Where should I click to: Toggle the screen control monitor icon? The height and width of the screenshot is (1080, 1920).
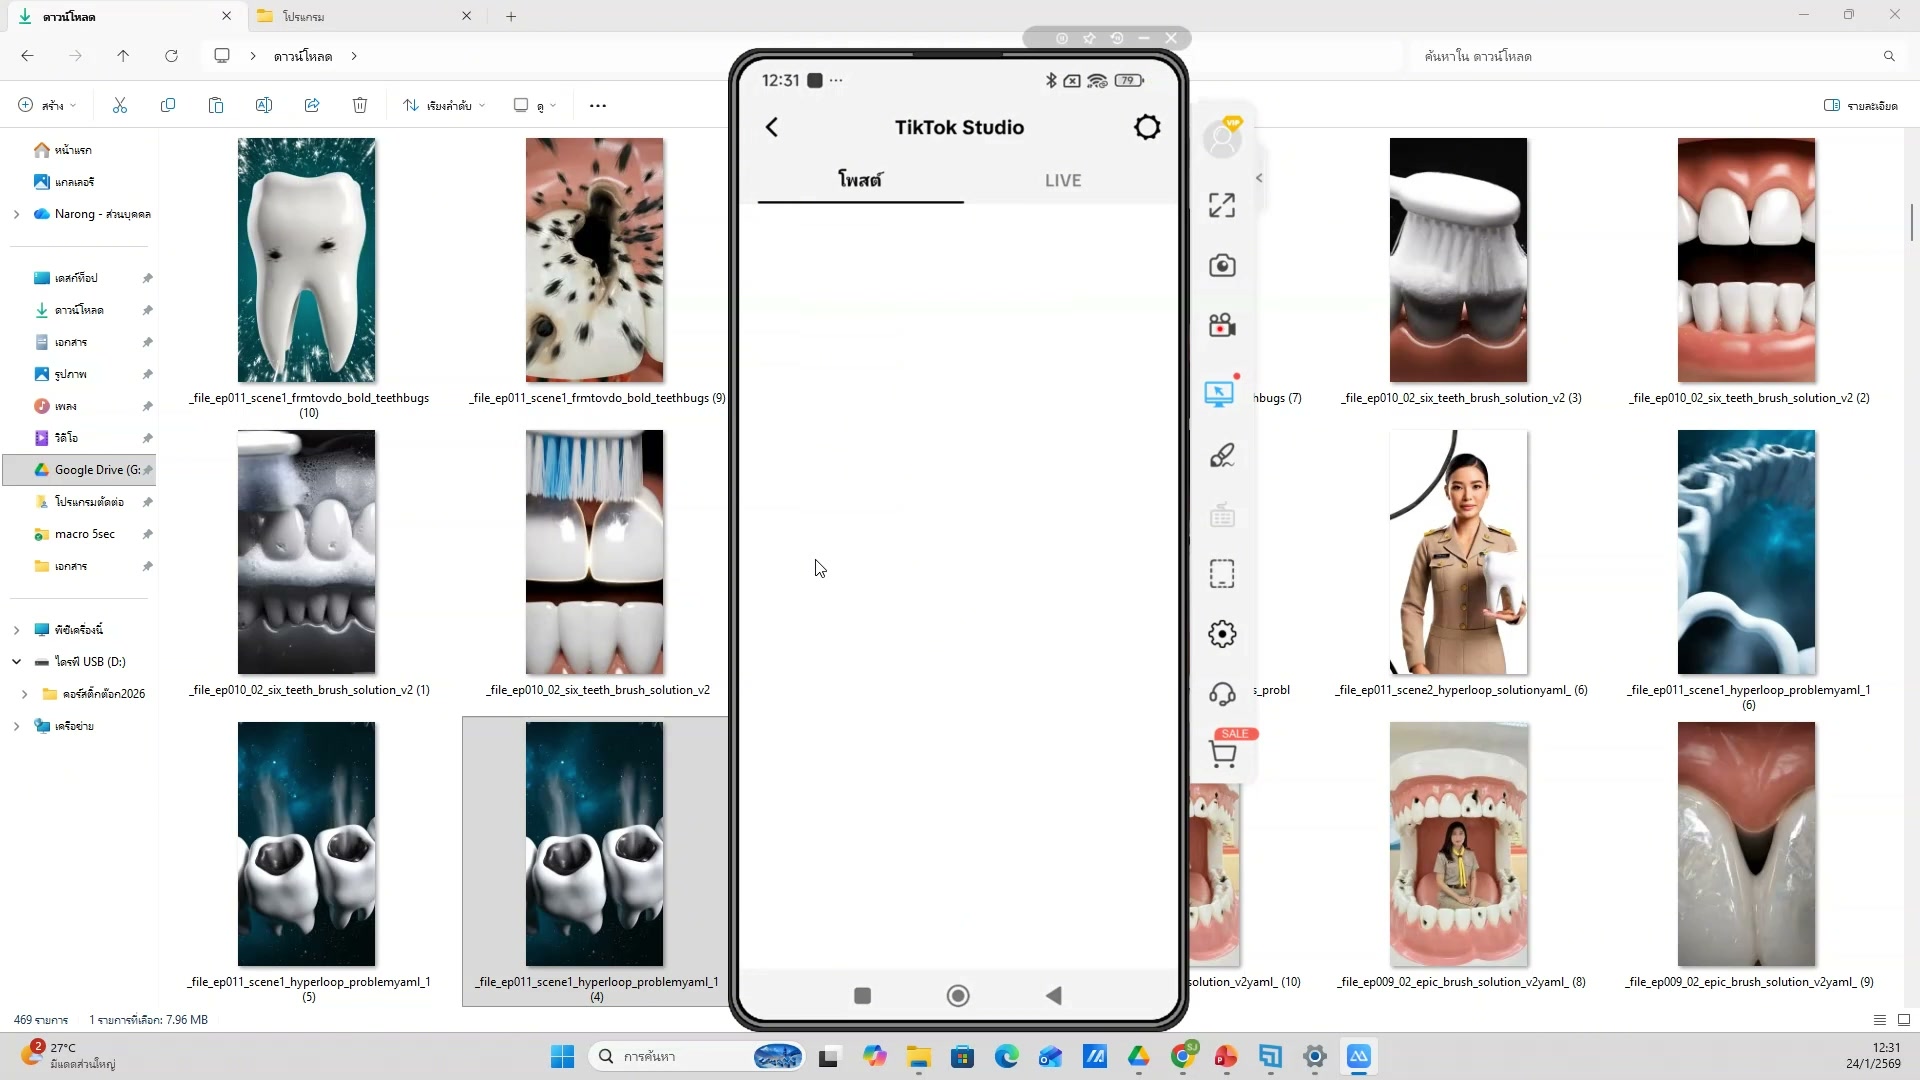[1219, 394]
